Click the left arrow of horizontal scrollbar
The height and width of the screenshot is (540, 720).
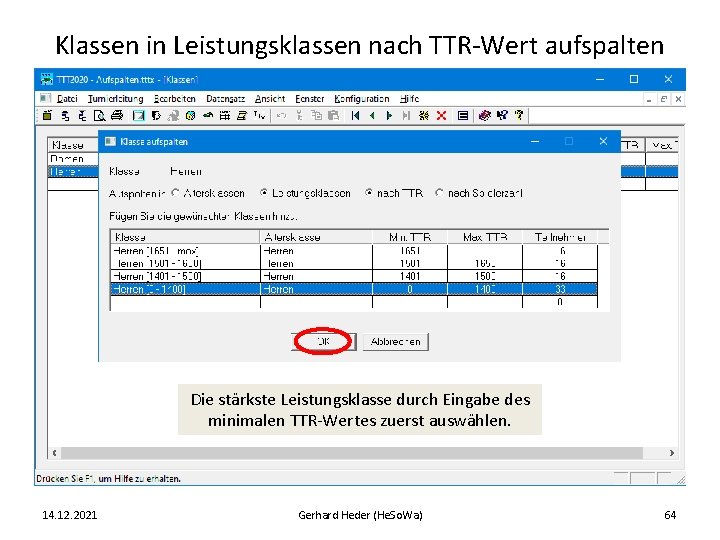pyautogui.click(x=54, y=453)
